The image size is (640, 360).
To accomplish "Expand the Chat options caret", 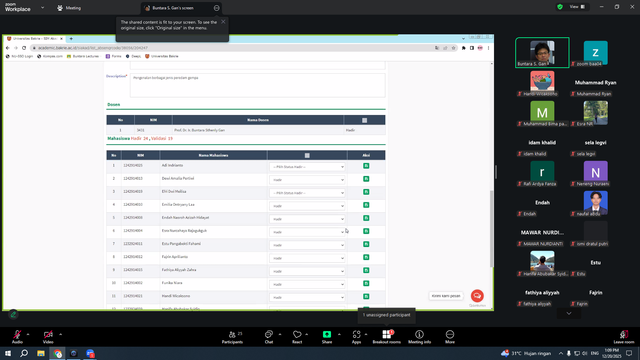I will [x=280, y=334].
